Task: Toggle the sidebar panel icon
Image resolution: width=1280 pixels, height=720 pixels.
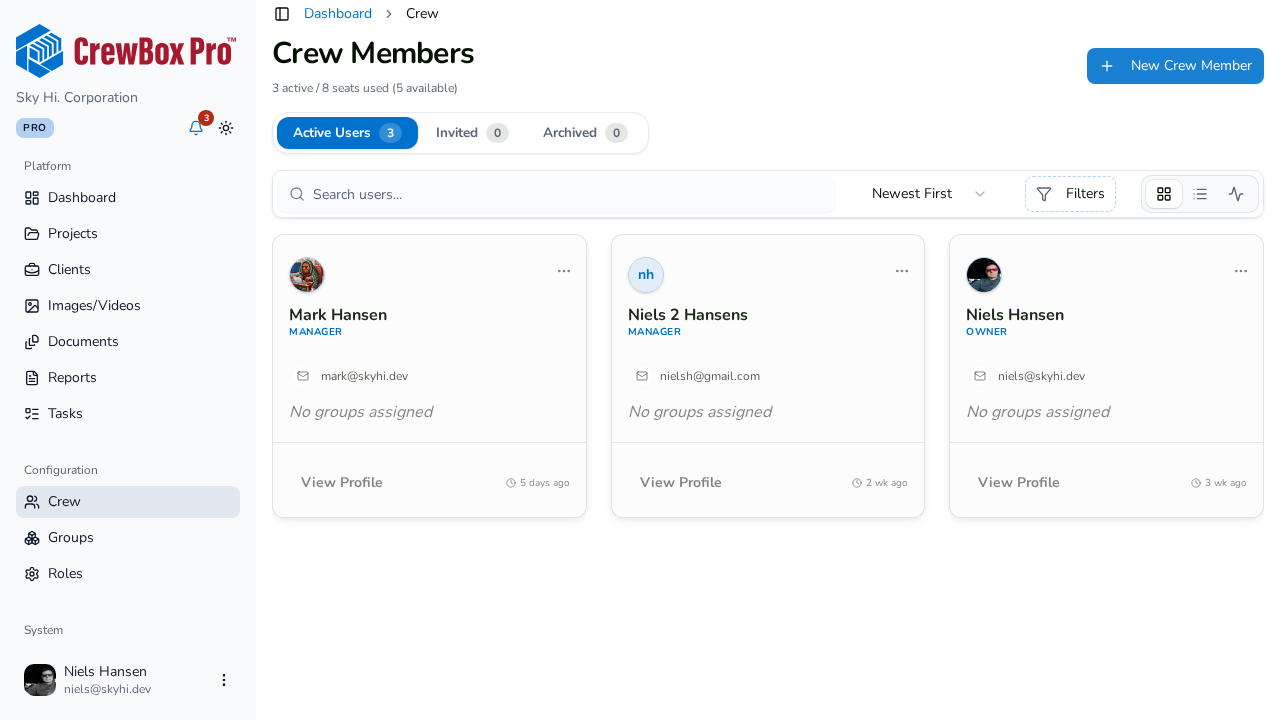Action: (282, 14)
